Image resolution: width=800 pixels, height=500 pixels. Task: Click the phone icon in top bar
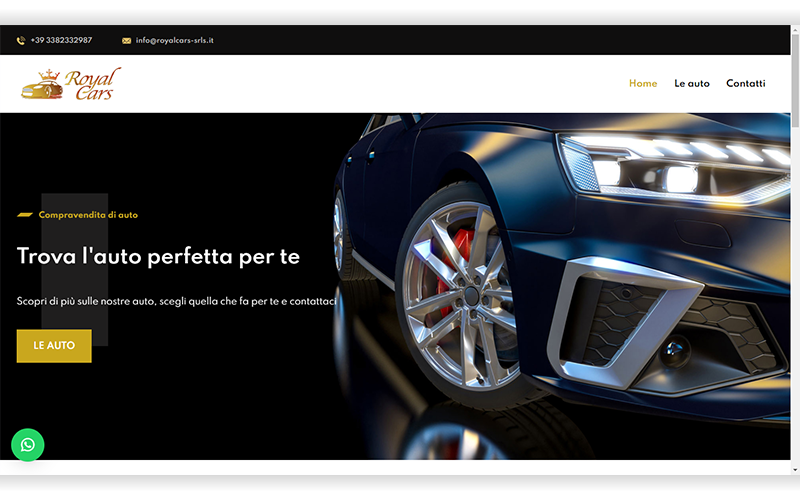21,40
